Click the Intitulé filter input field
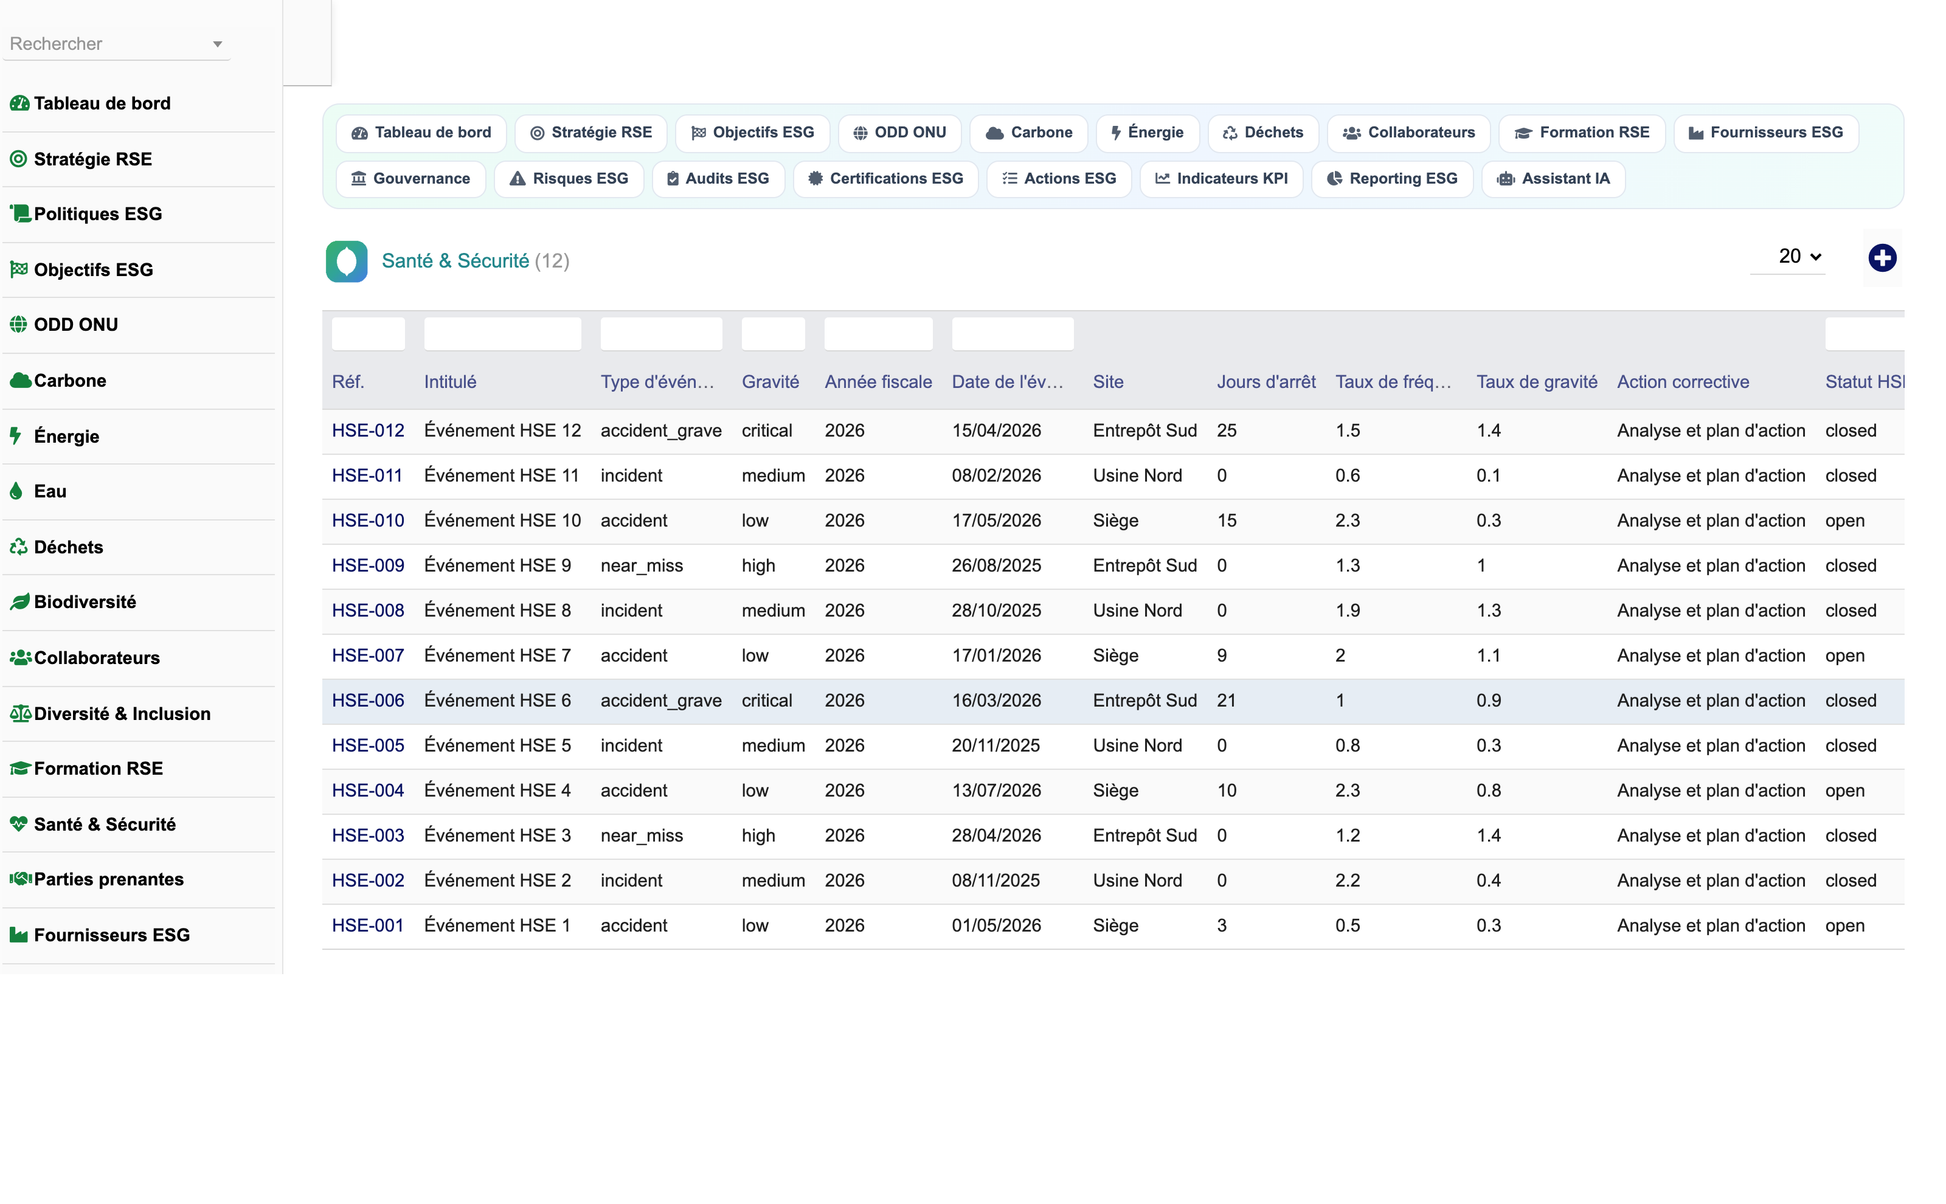Viewport: 1946px width, 1204px height. pos(502,334)
